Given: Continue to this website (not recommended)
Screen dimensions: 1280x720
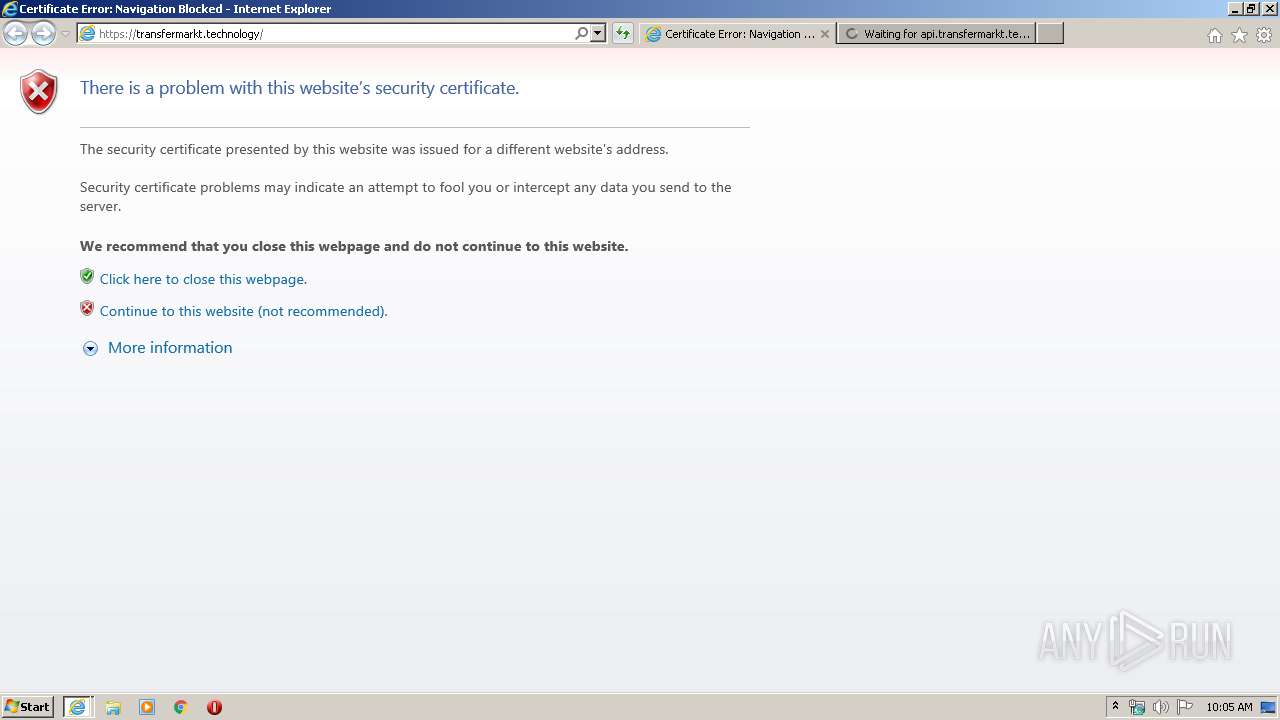Looking at the screenshot, I should click(x=243, y=312).
